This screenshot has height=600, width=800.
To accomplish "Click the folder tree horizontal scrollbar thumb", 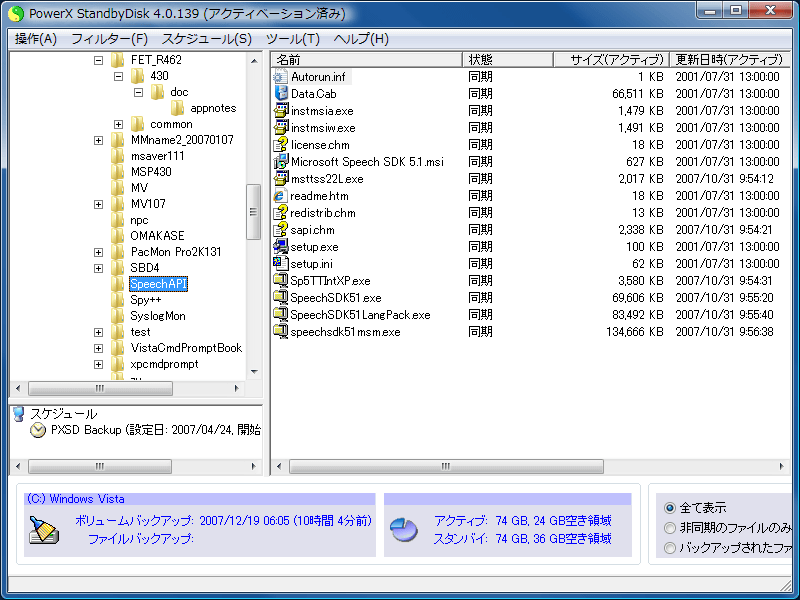I will (x=100, y=389).
